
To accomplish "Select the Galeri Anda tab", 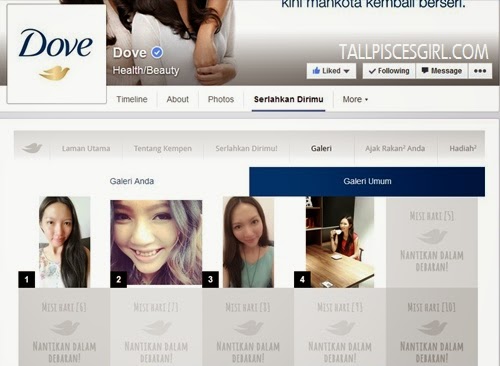I will tap(132, 181).
